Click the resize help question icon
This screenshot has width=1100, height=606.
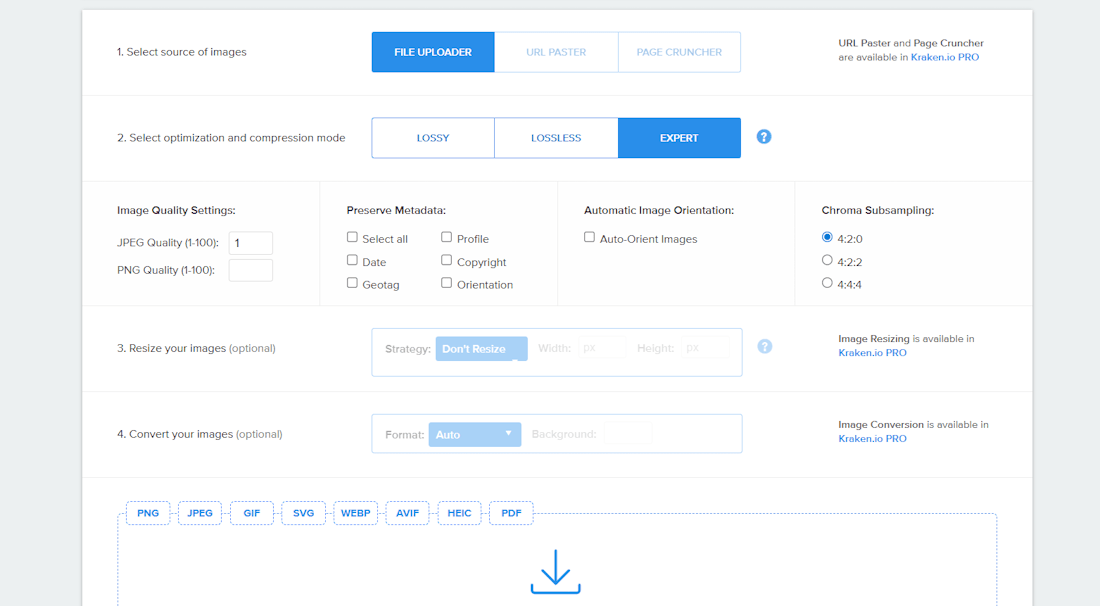765,346
